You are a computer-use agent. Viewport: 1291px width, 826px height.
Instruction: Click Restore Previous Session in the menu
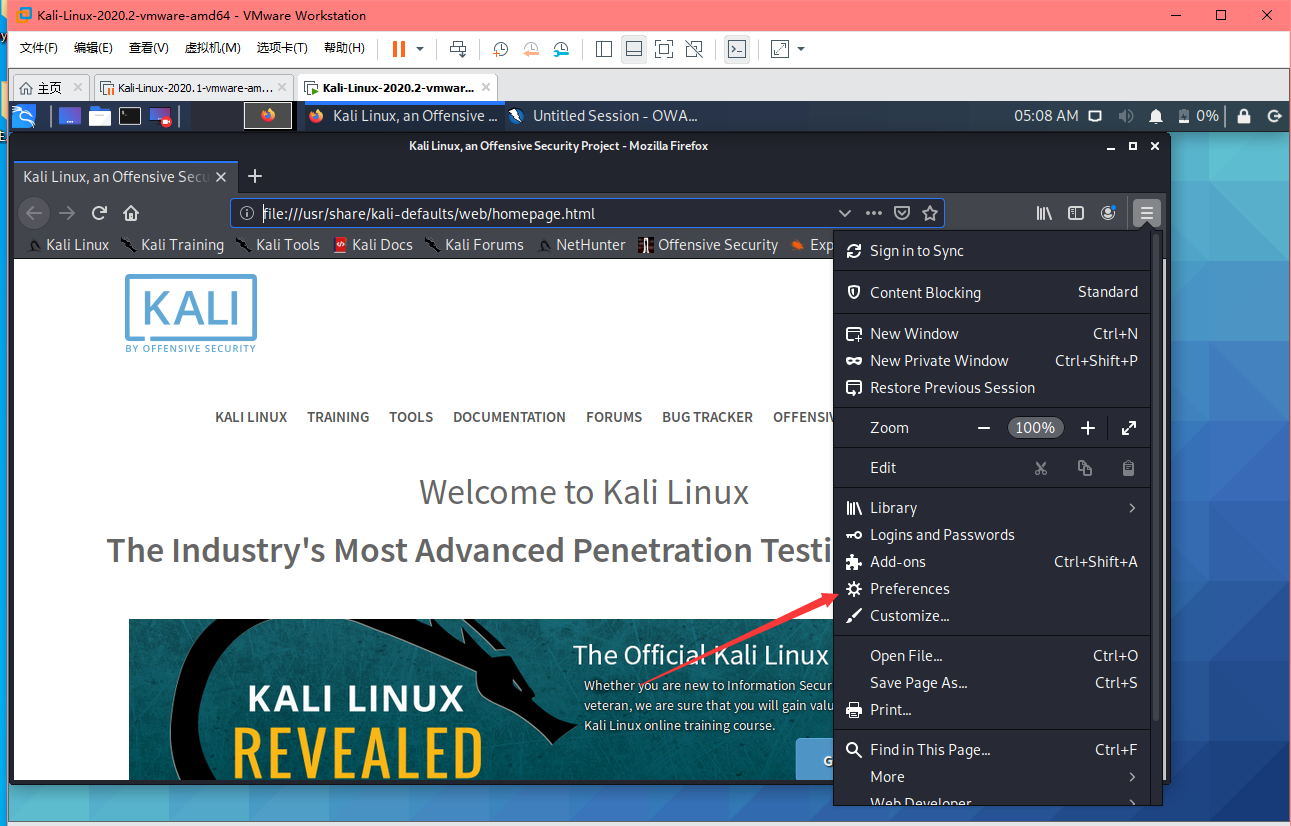(952, 388)
